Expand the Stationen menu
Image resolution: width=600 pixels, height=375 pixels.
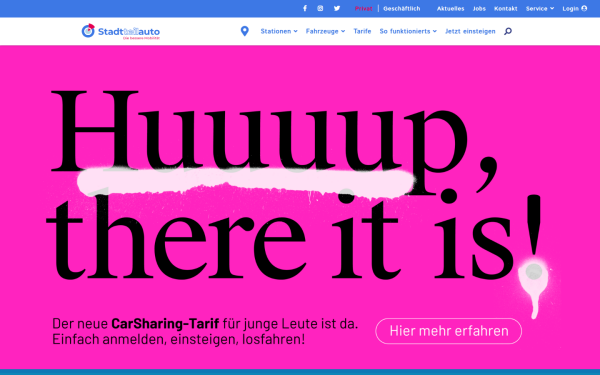coord(279,31)
